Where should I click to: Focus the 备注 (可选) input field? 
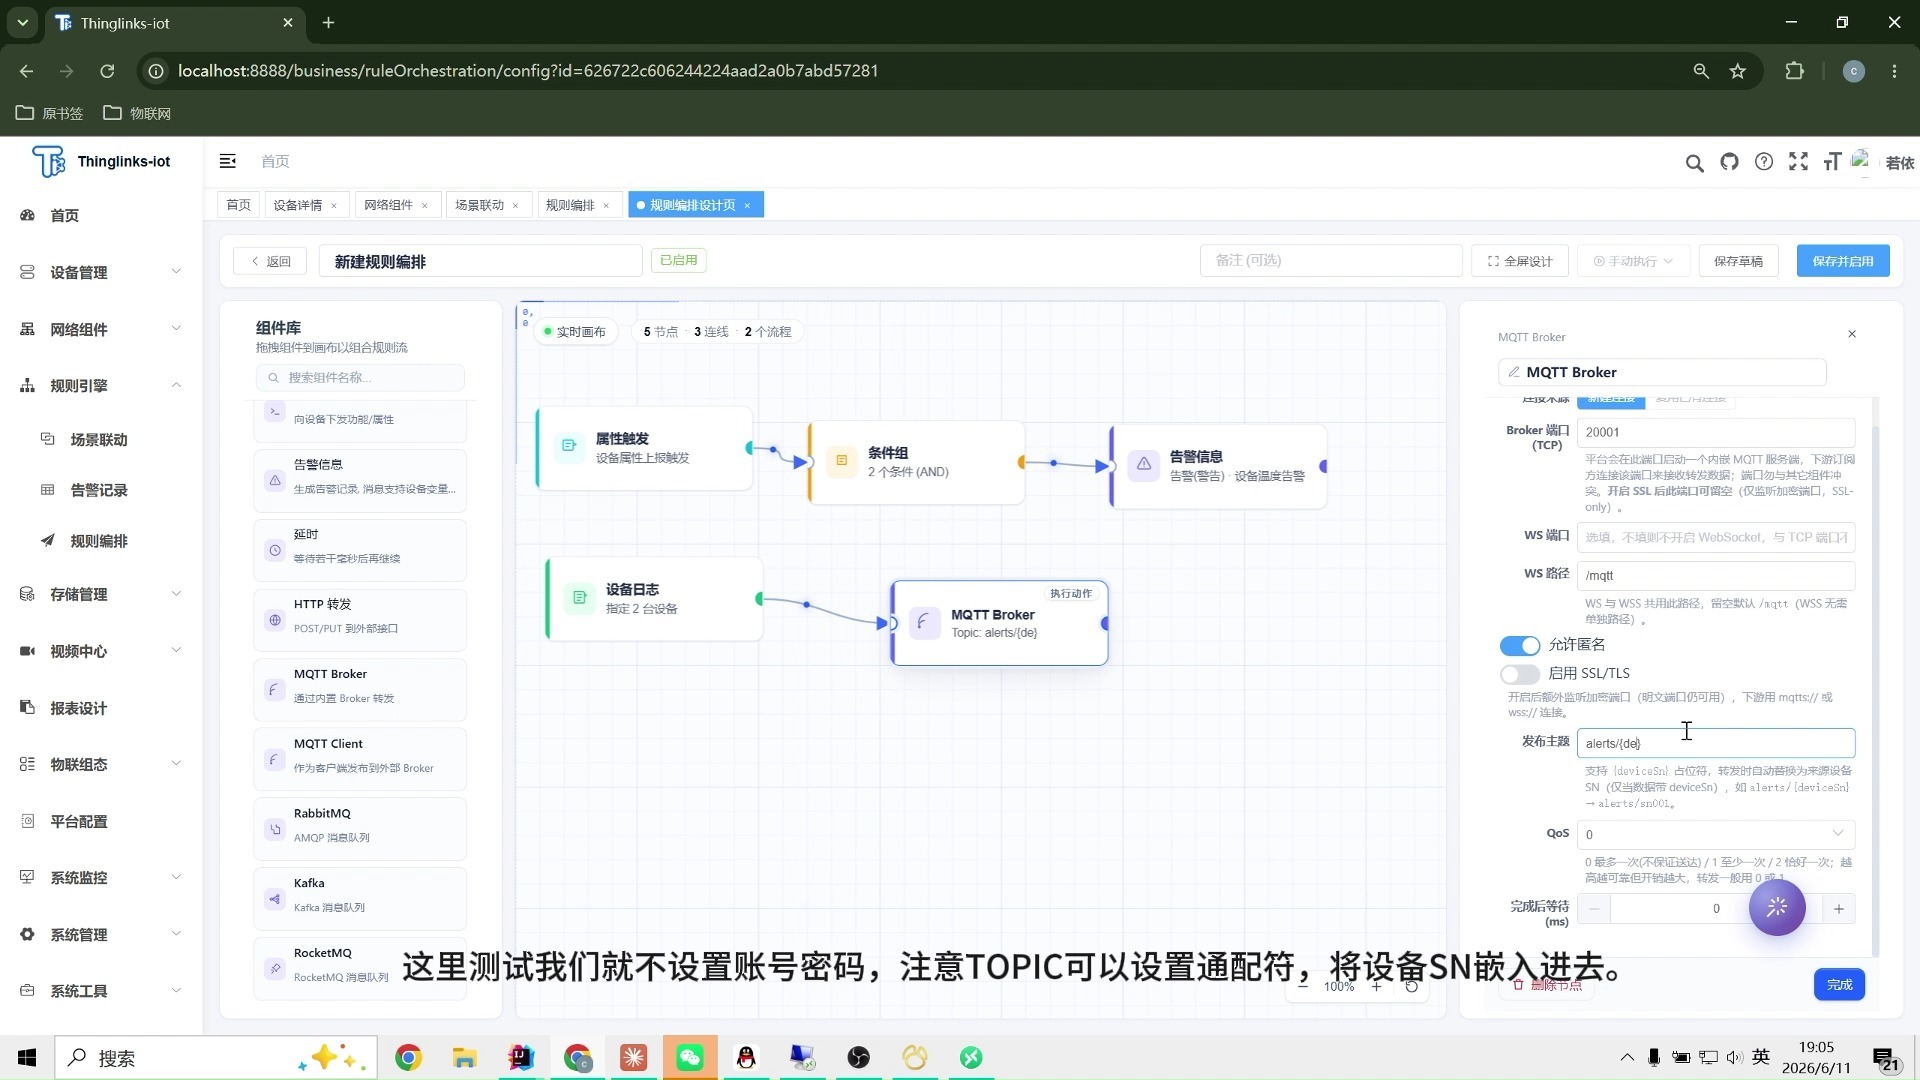pyautogui.click(x=1331, y=260)
